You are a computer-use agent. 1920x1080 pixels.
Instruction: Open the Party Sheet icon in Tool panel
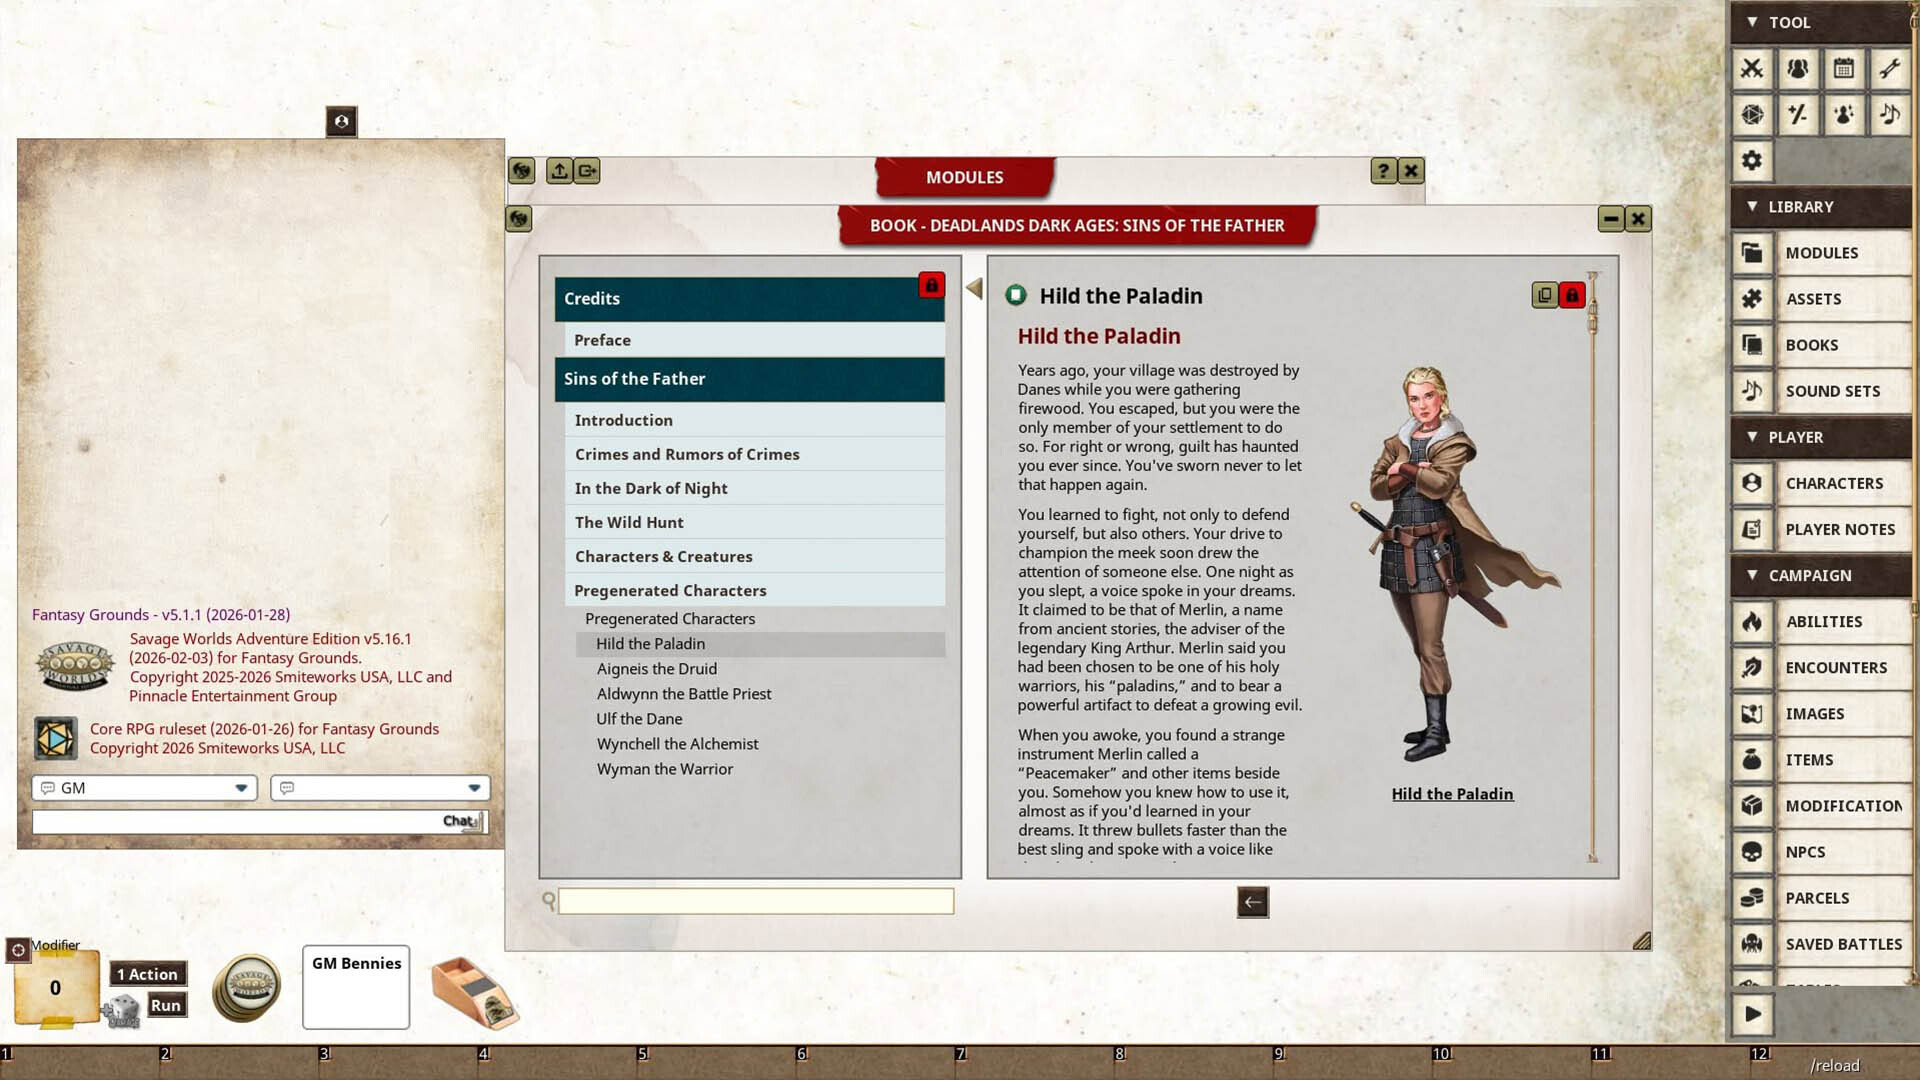1798,70
